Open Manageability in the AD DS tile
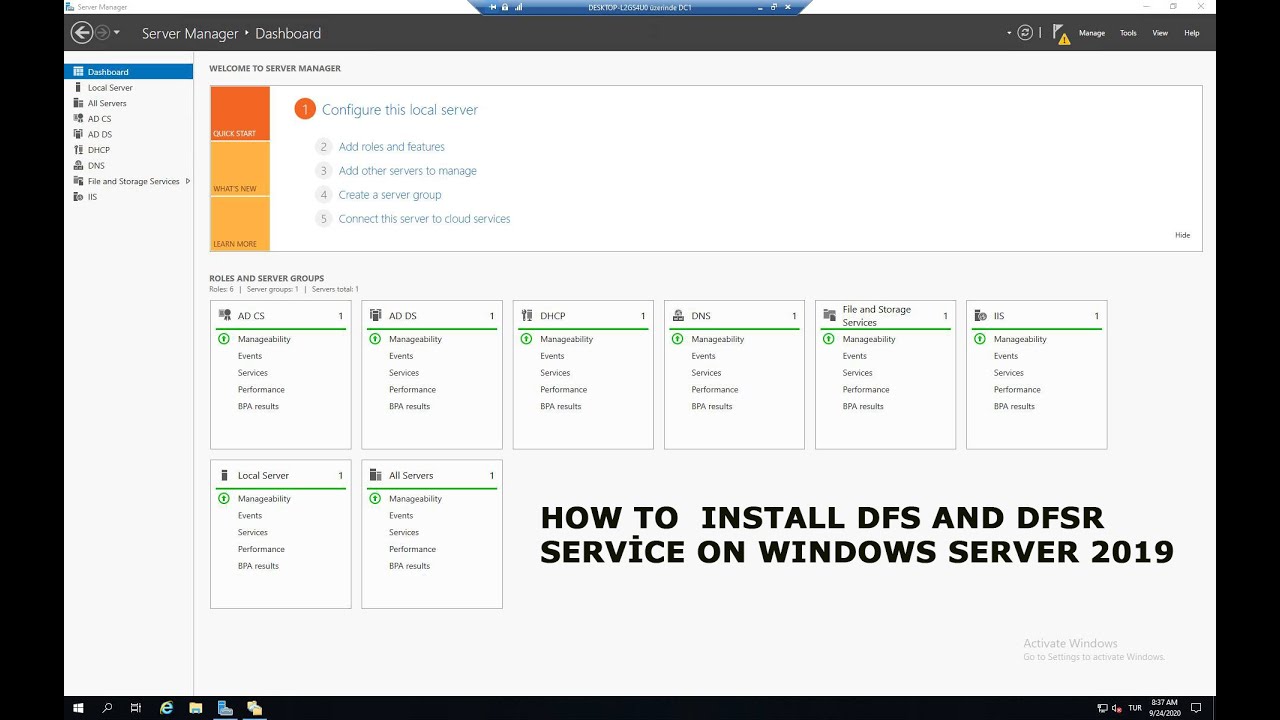Viewport: 1280px width, 720px height. (x=415, y=339)
